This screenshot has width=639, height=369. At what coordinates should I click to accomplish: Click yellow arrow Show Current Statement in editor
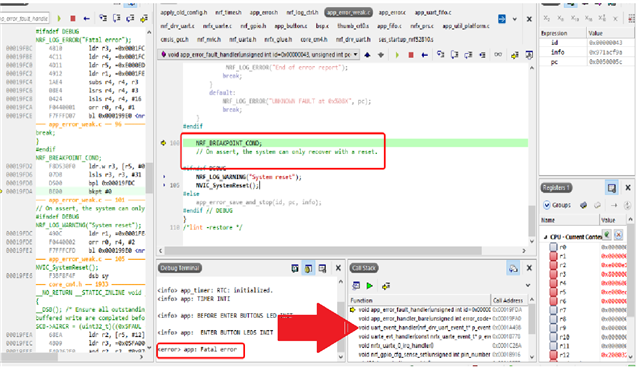coord(515,55)
